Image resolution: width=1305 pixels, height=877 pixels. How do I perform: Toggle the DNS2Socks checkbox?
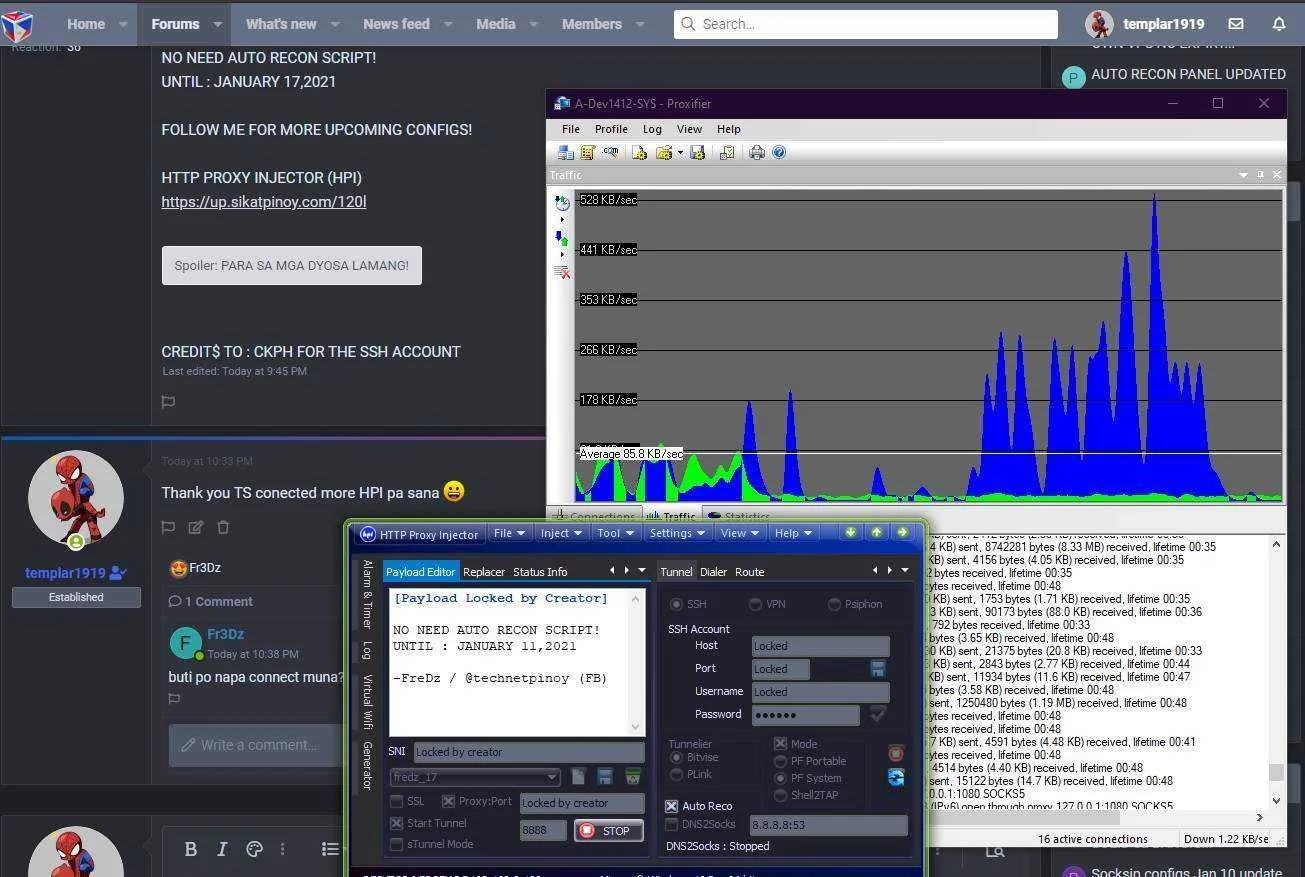[671, 825]
